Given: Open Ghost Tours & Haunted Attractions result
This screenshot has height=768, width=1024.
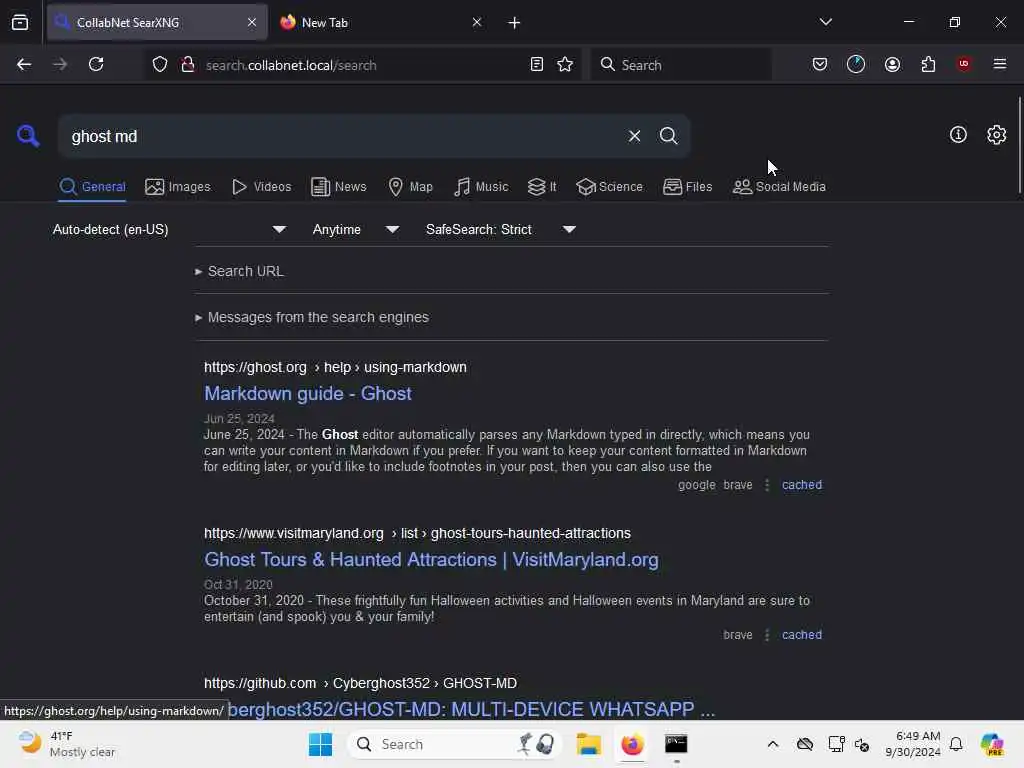Looking at the screenshot, I should click(431, 560).
